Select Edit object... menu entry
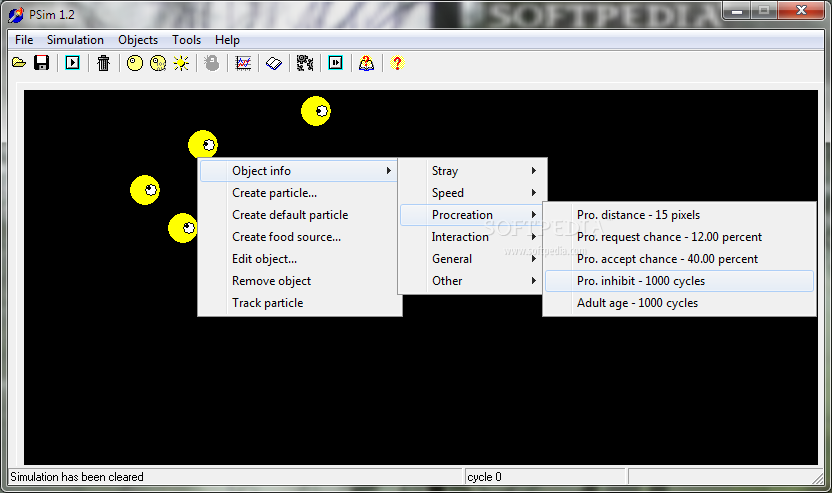Screen dimensions: 832x493 point(299,259)
